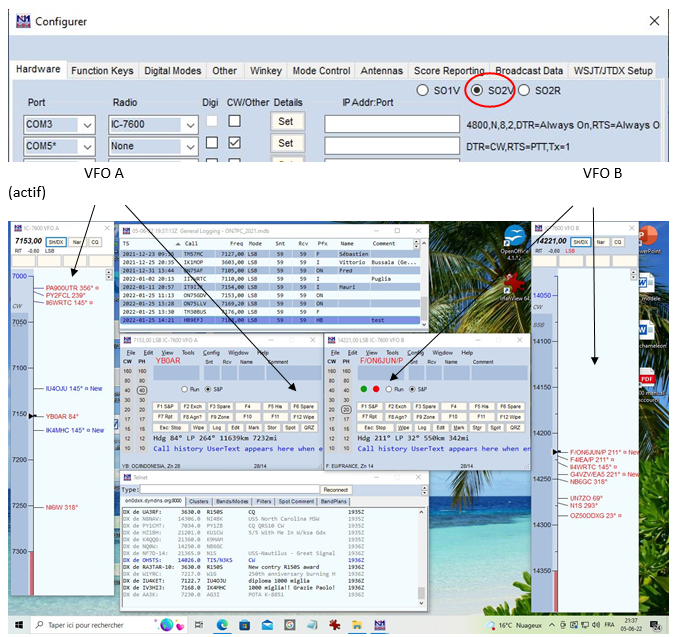Click the red IrfanView taskbar icon
The image size is (676, 637).
[x=334, y=625]
